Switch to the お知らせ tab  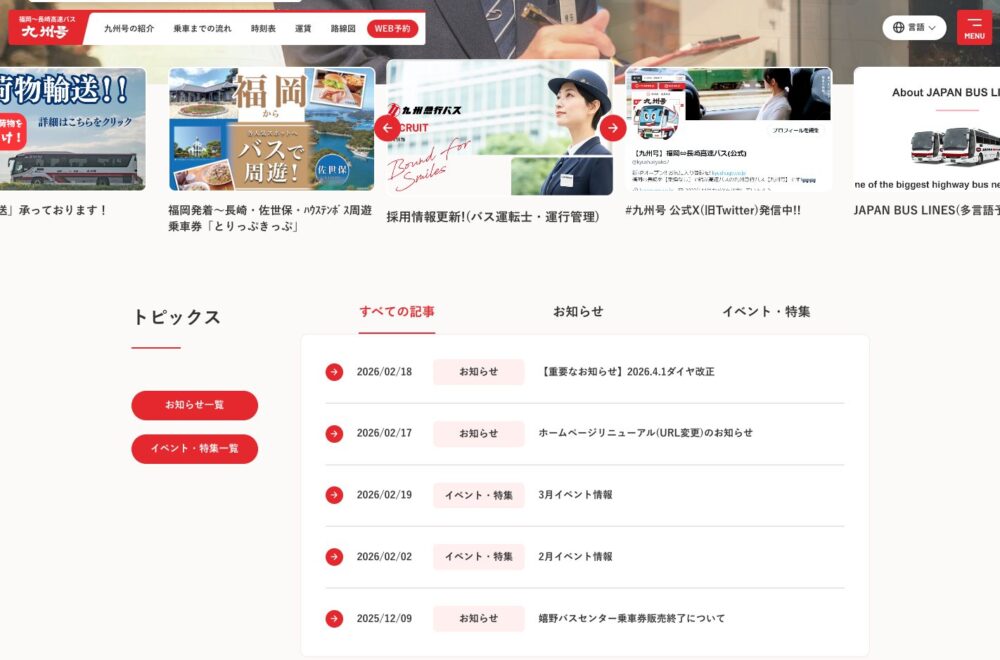(x=578, y=311)
